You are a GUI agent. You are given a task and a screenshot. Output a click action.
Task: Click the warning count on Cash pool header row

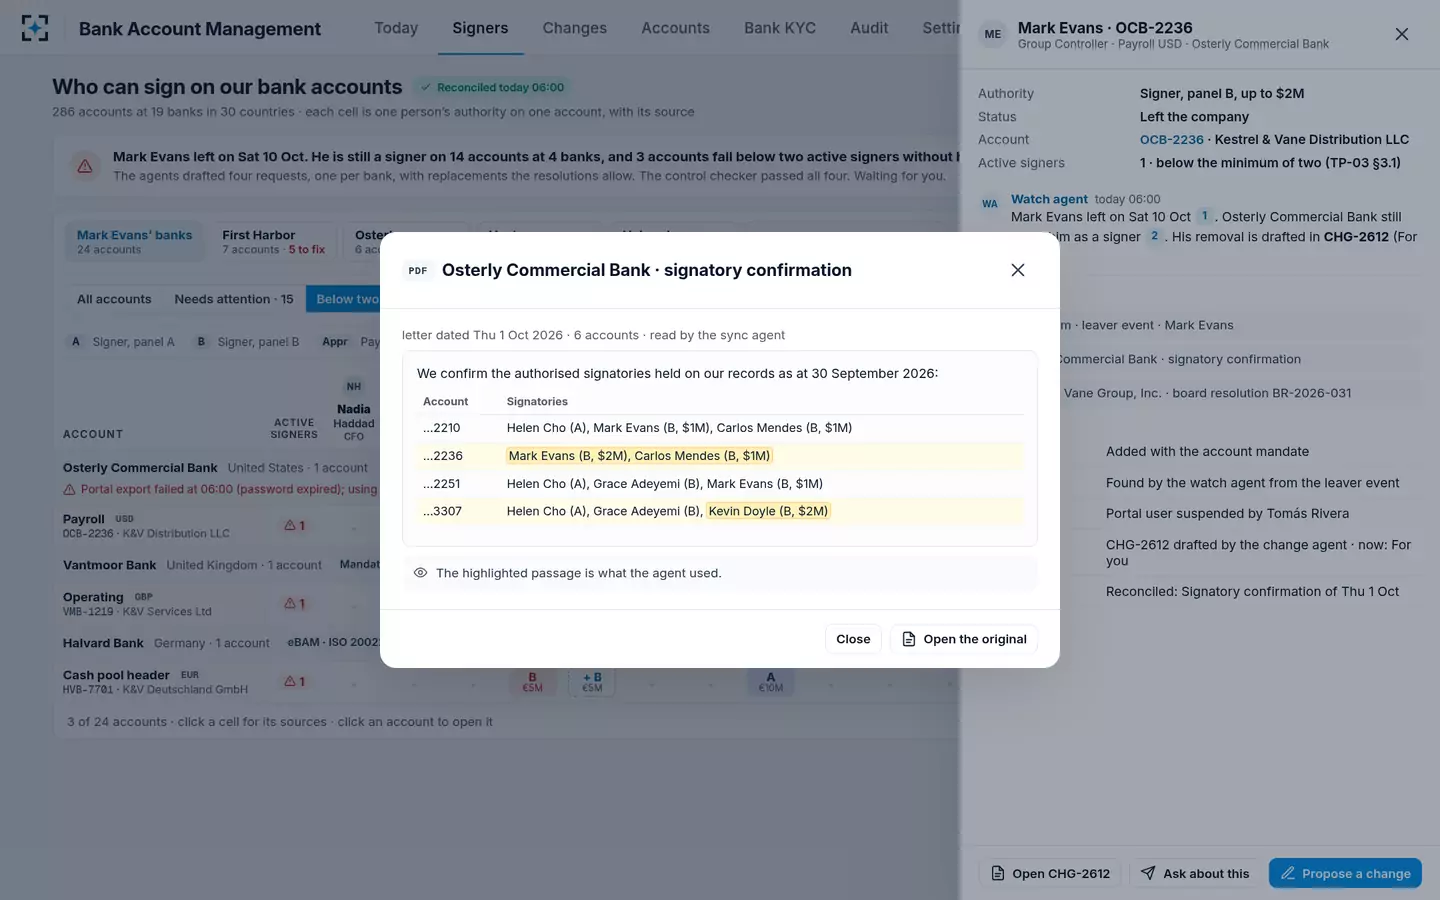click(x=294, y=681)
